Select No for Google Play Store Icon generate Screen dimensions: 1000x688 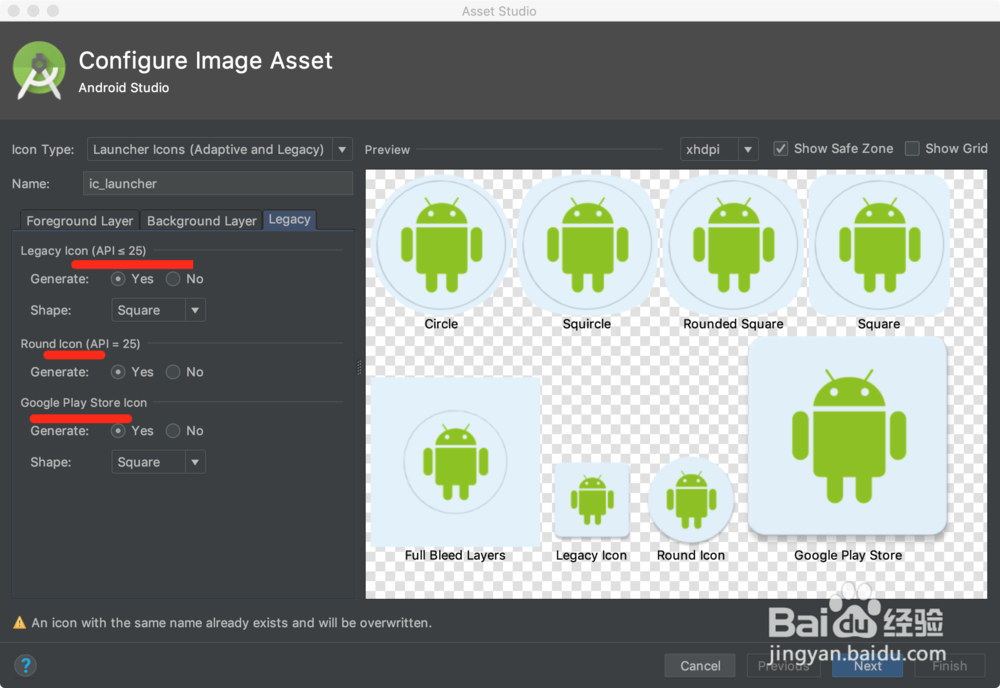point(173,431)
